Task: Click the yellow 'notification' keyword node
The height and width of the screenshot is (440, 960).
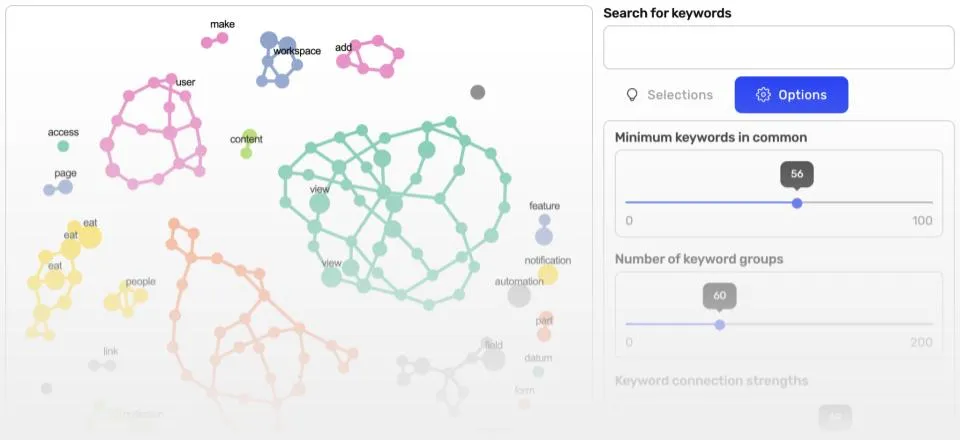Action: point(548,275)
